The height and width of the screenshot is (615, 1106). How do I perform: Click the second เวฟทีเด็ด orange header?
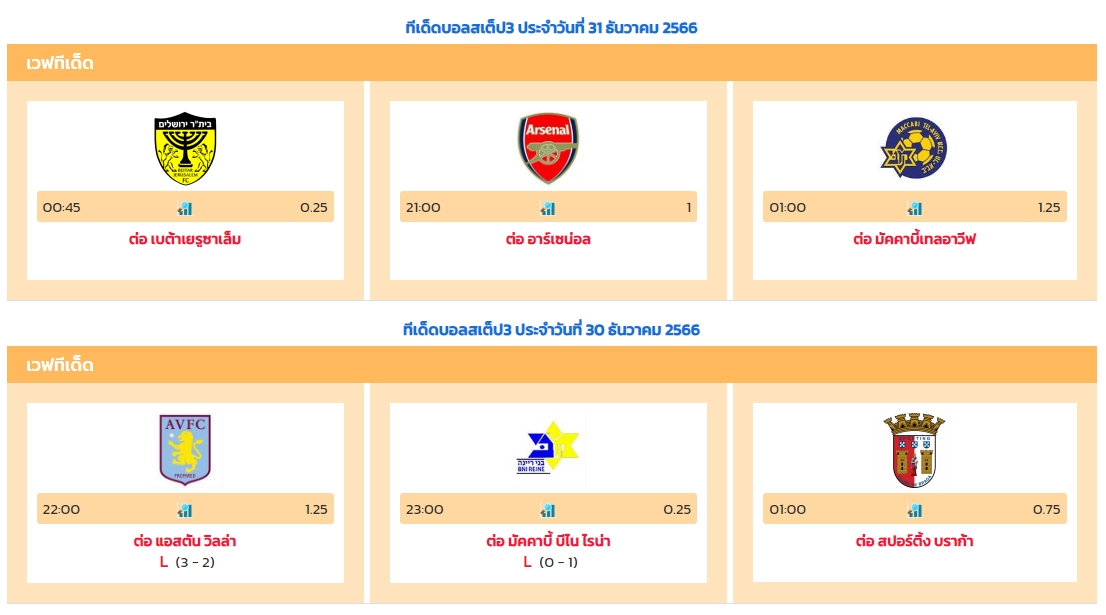[x=552, y=365]
